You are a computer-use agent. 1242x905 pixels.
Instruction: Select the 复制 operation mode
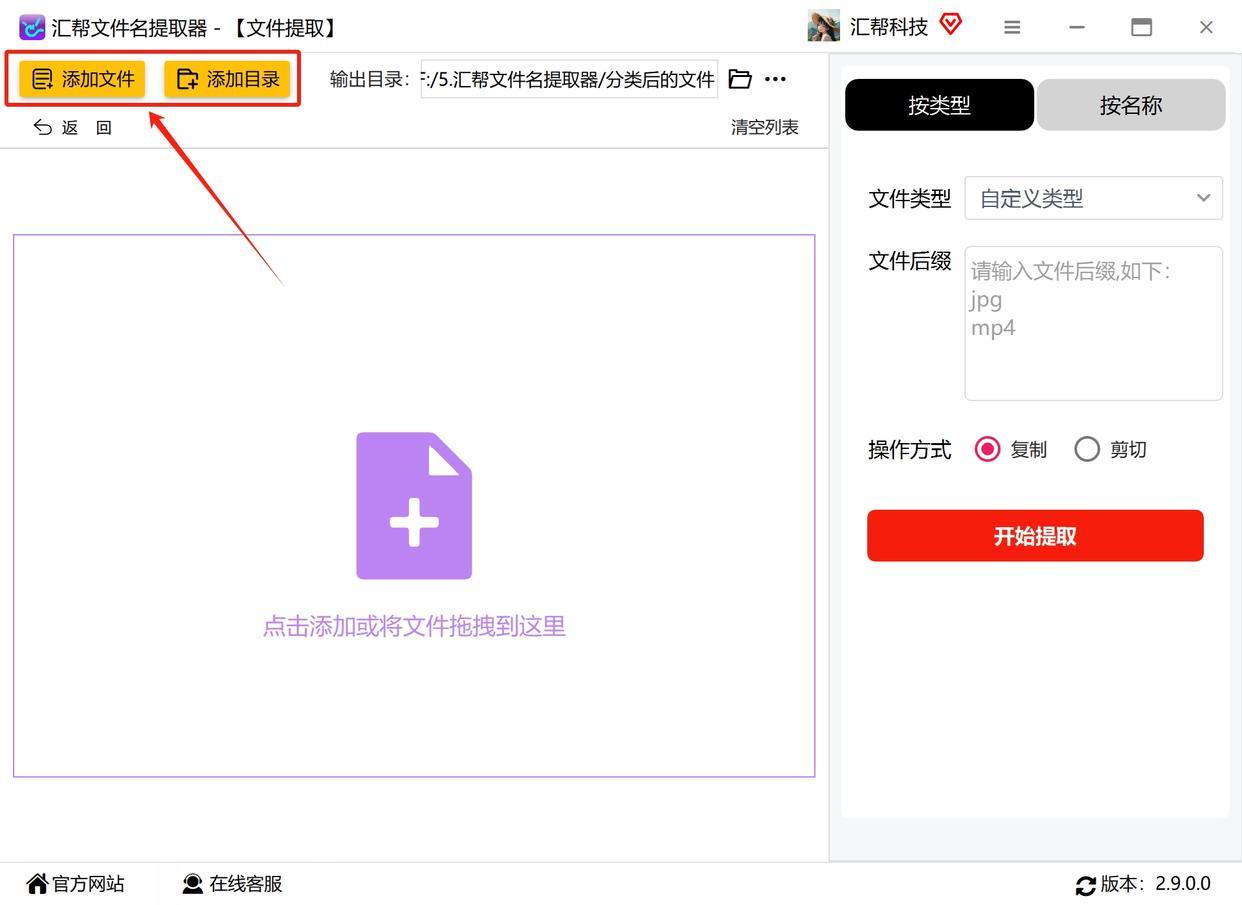click(987, 449)
